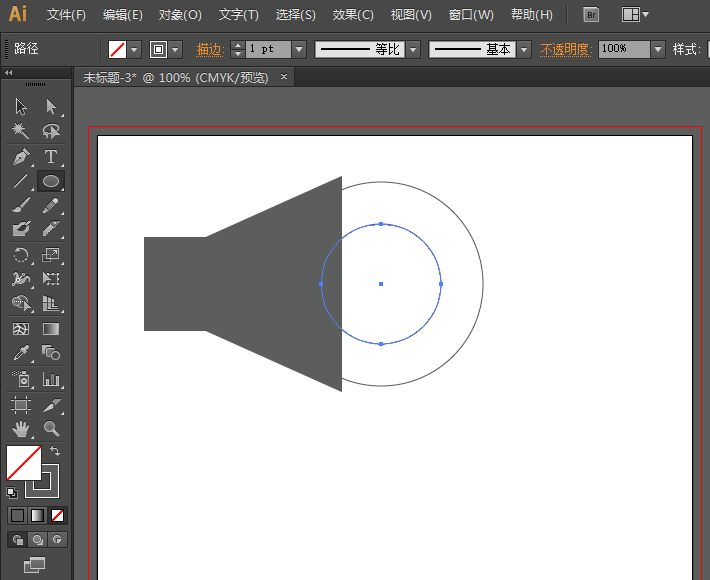Viewport: 710px width, 580px height.
Task: Select the Pencil tool
Action: [51, 205]
